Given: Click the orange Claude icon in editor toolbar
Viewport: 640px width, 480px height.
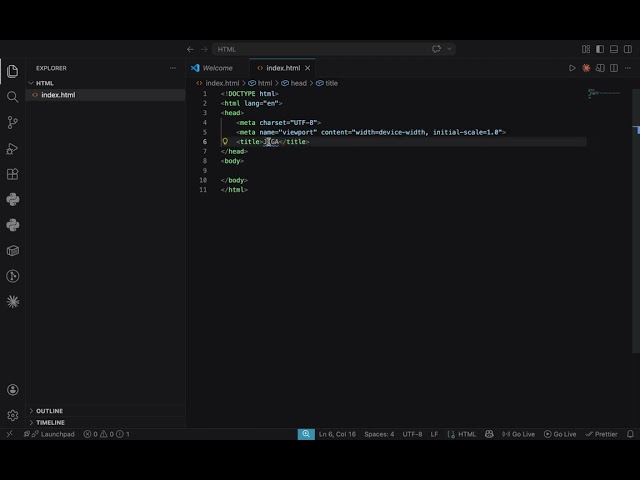Looking at the screenshot, I should [x=586, y=68].
